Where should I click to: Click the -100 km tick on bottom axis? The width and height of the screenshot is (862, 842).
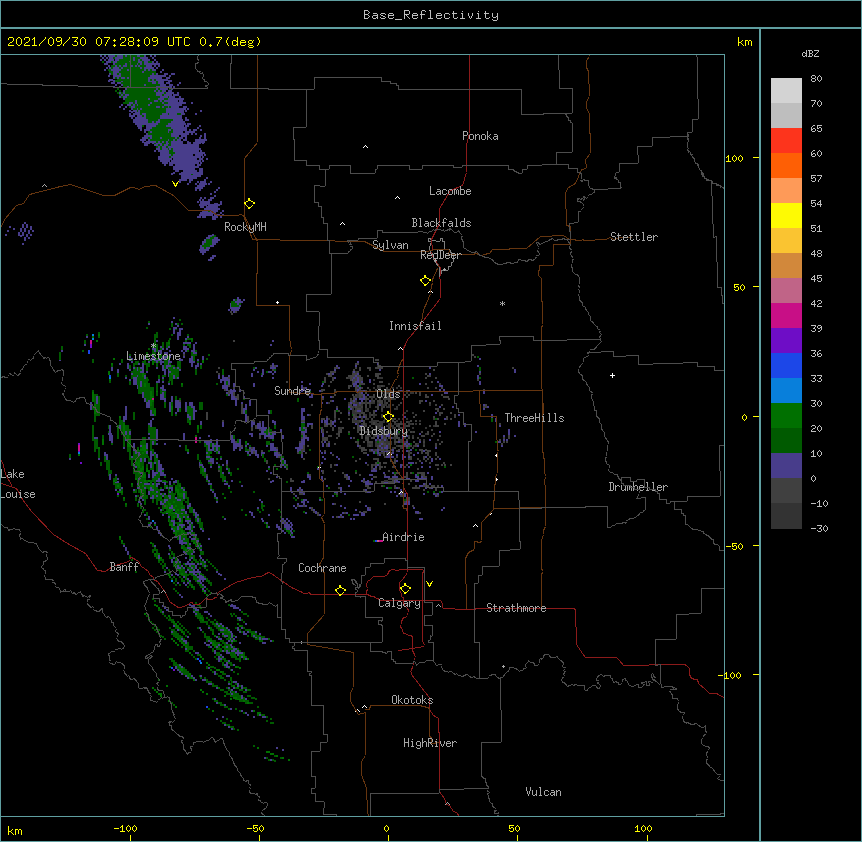coord(125,828)
